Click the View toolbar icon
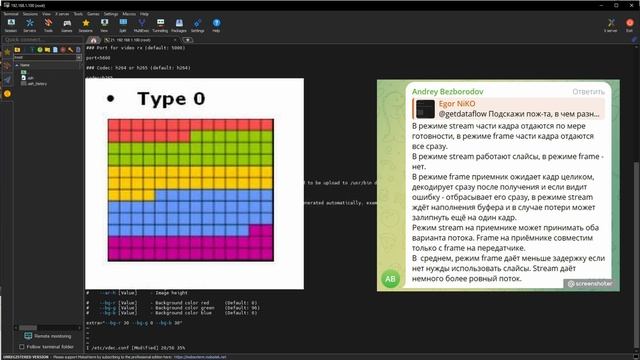 [x=104, y=25]
